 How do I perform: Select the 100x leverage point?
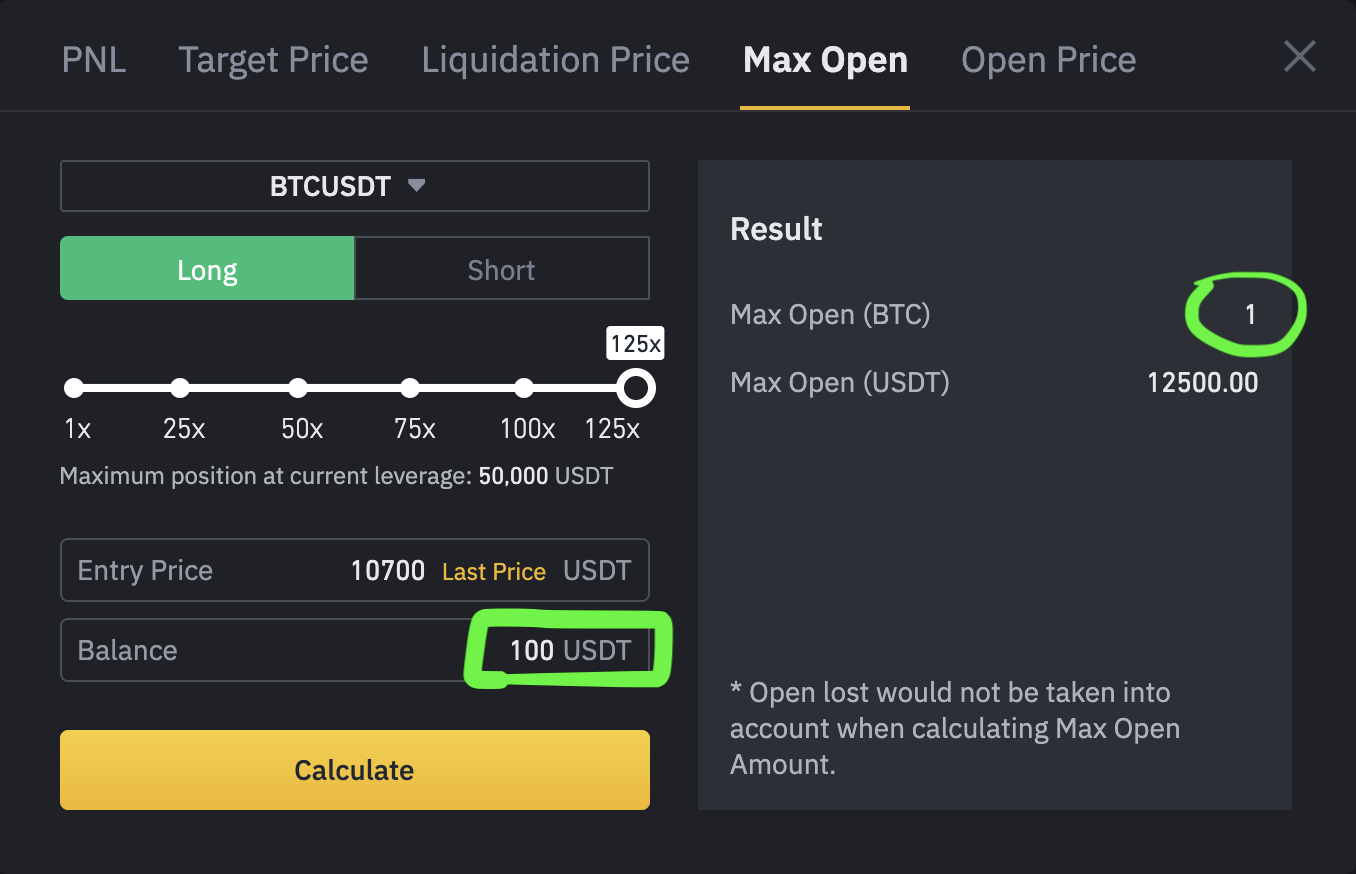(524, 388)
